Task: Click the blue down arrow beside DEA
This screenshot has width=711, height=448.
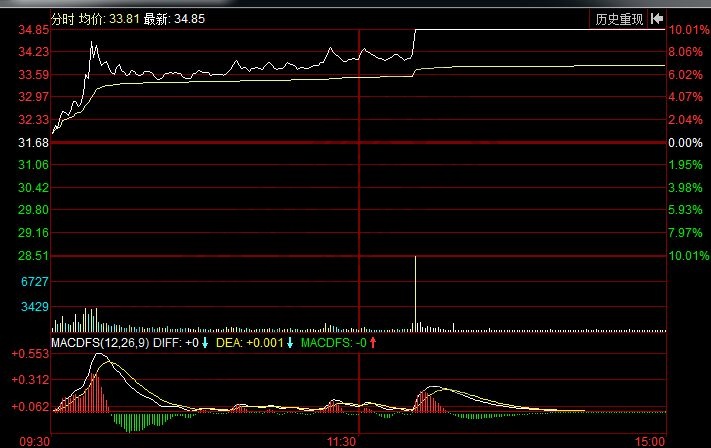Action: [x=290, y=344]
